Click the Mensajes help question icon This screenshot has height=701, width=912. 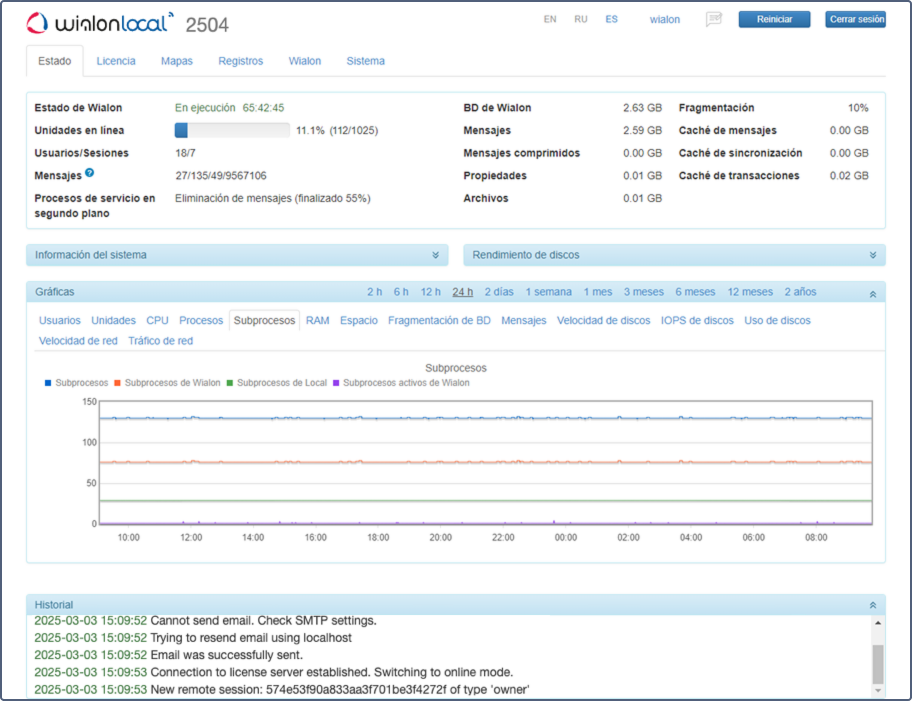pyautogui.click(x=90, y=173)
